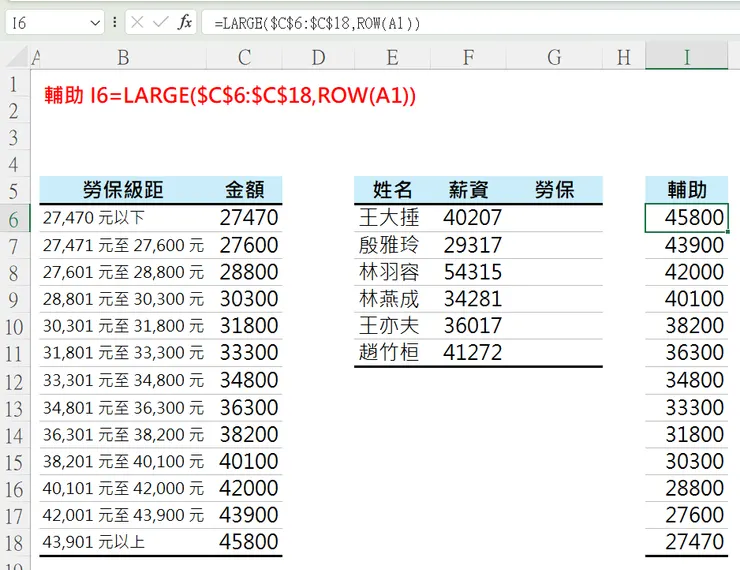The image size is (740, 570).
Task: Click the 輔助 header cell
Action: click(x=687, y=190)
